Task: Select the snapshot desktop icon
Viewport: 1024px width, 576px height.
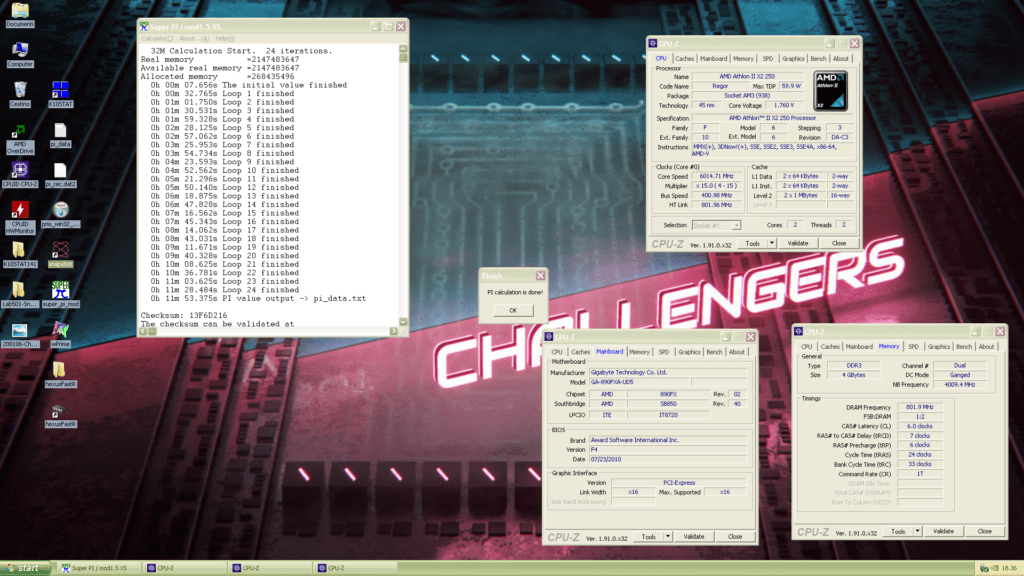Action: (x=60, y=255)
